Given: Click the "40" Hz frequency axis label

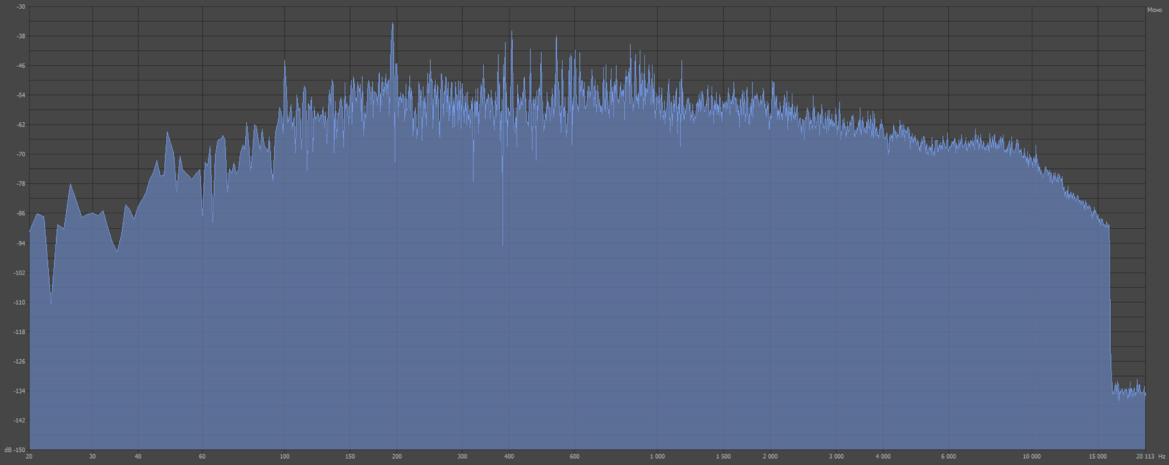Looking at the screenshot, I should click(x=138, y=455).
